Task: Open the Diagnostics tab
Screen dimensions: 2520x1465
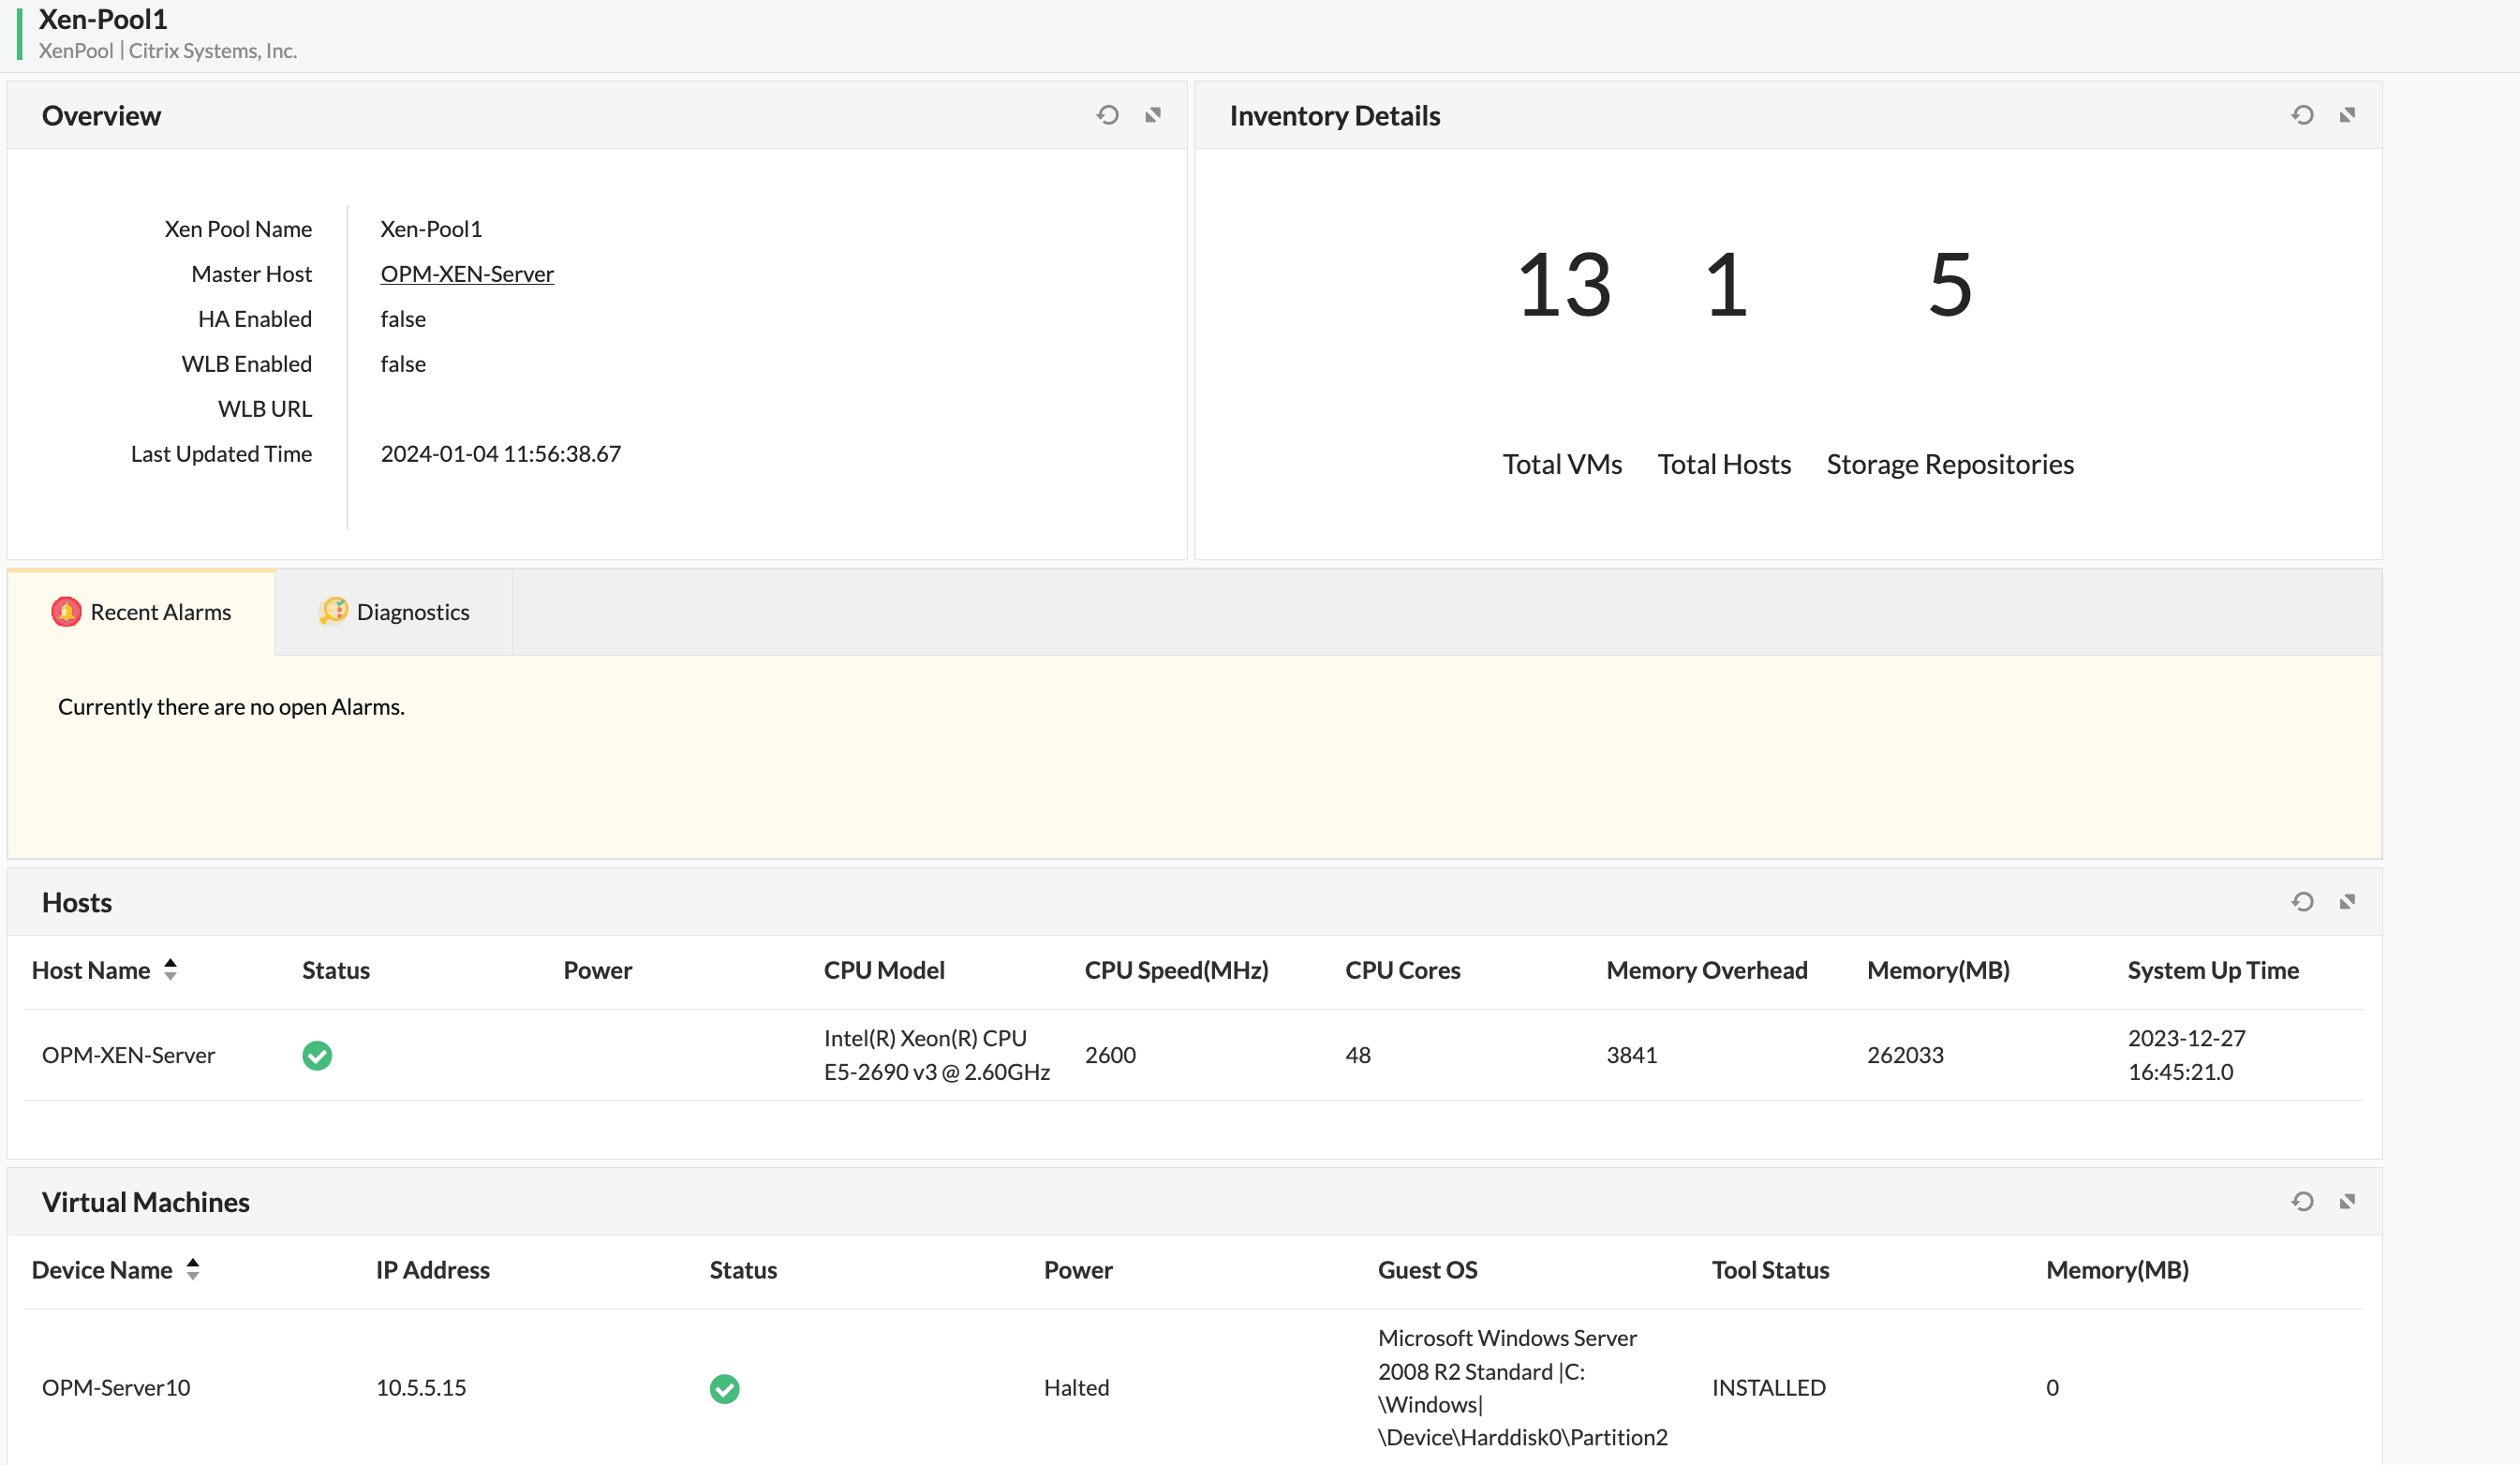Action: pos(394,612)
